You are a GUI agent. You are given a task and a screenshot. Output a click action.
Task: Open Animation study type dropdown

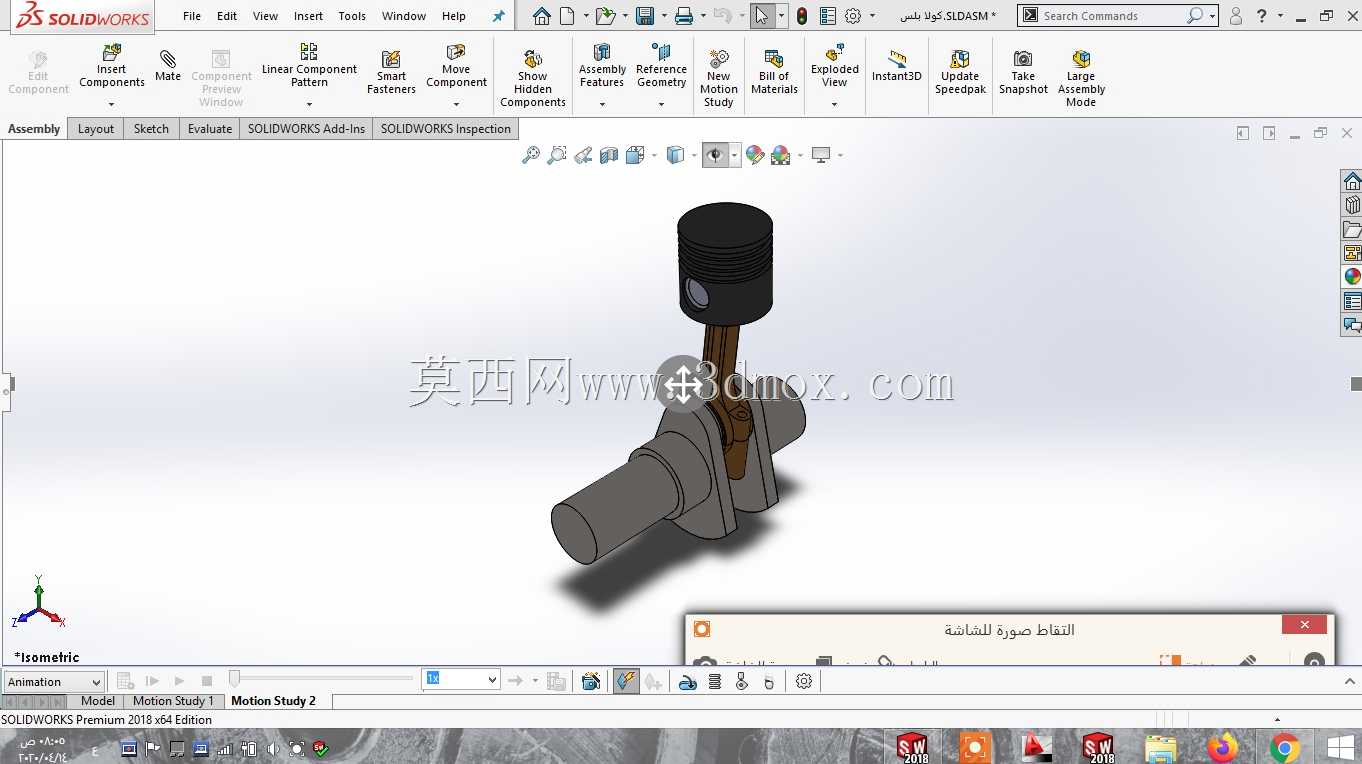point(54,682)
